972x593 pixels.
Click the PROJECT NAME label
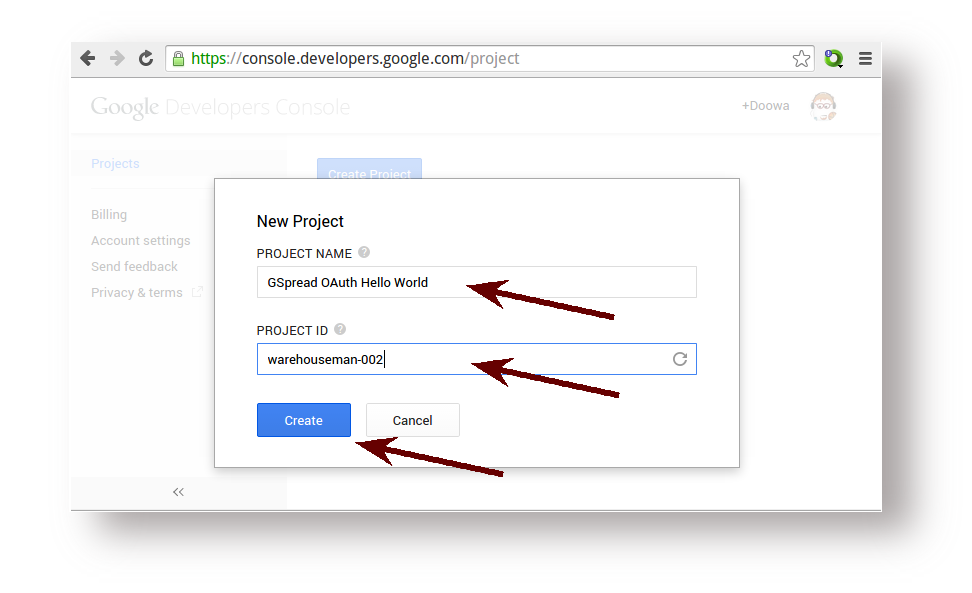[x=304, y=253]
